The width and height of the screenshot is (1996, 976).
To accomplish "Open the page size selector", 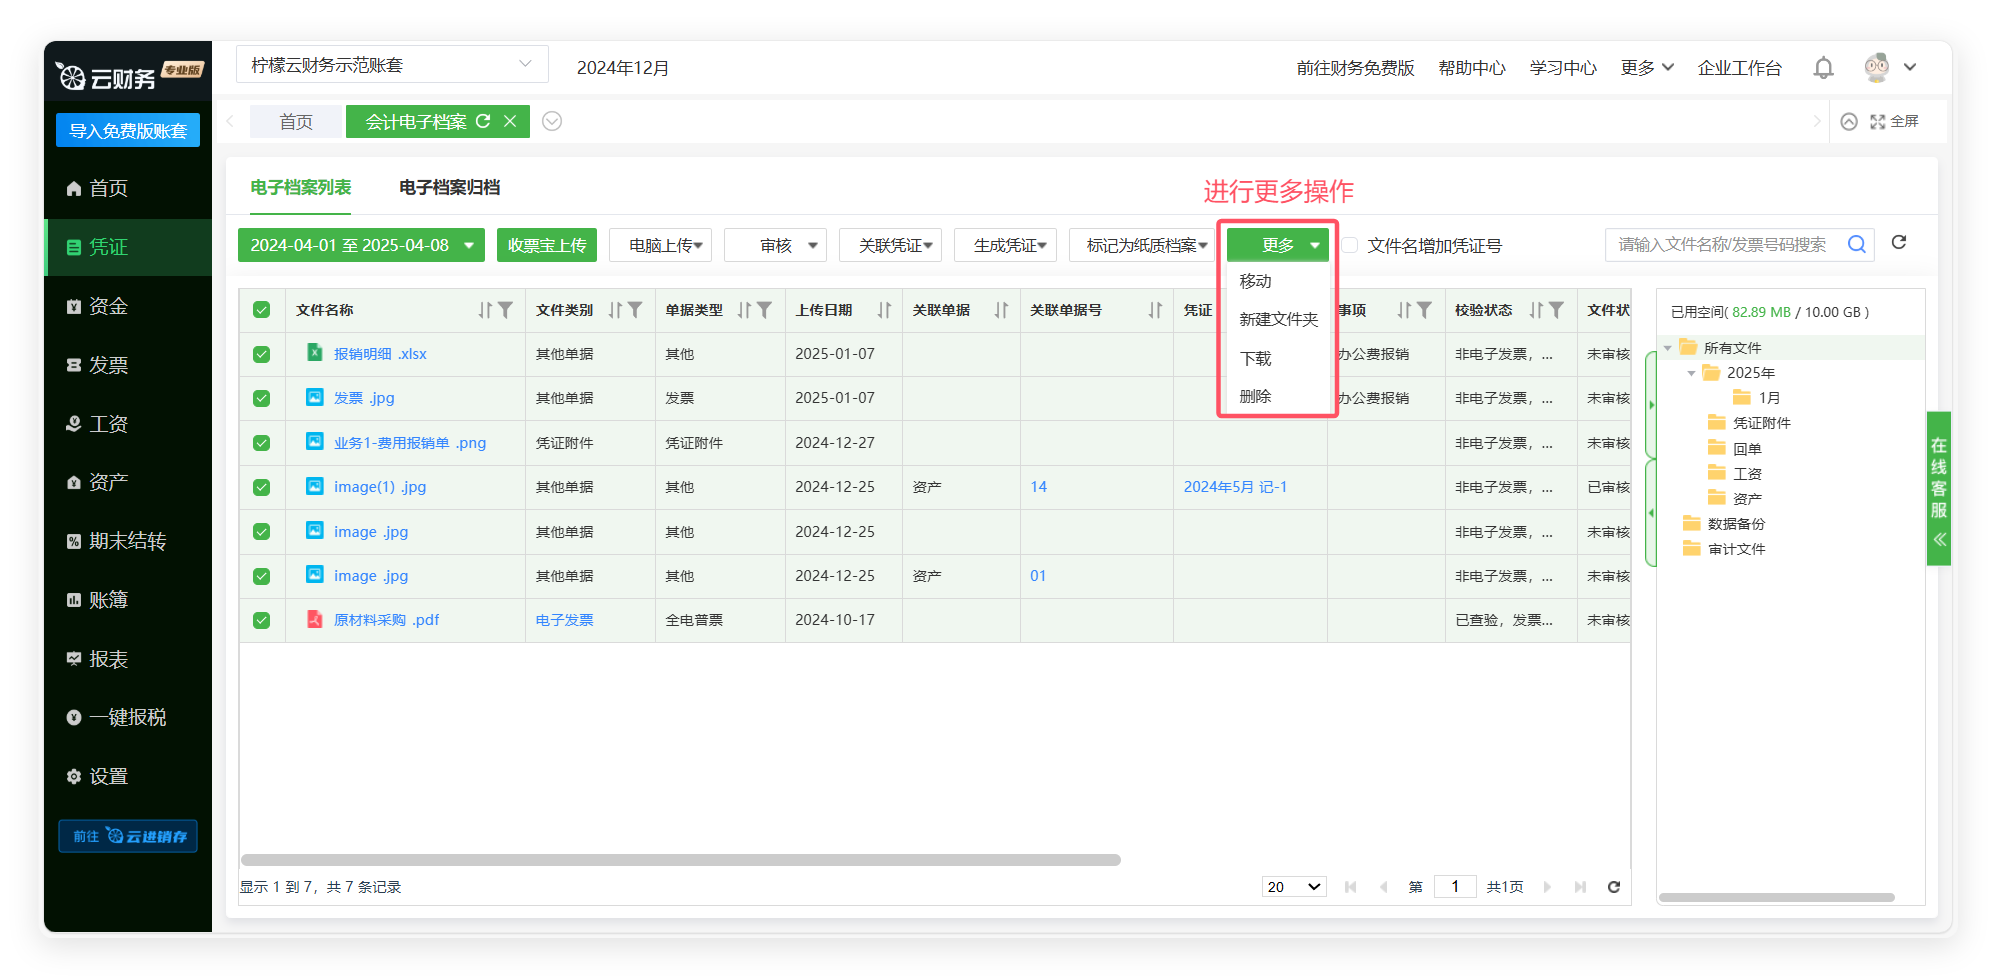I will point(1294,887).
